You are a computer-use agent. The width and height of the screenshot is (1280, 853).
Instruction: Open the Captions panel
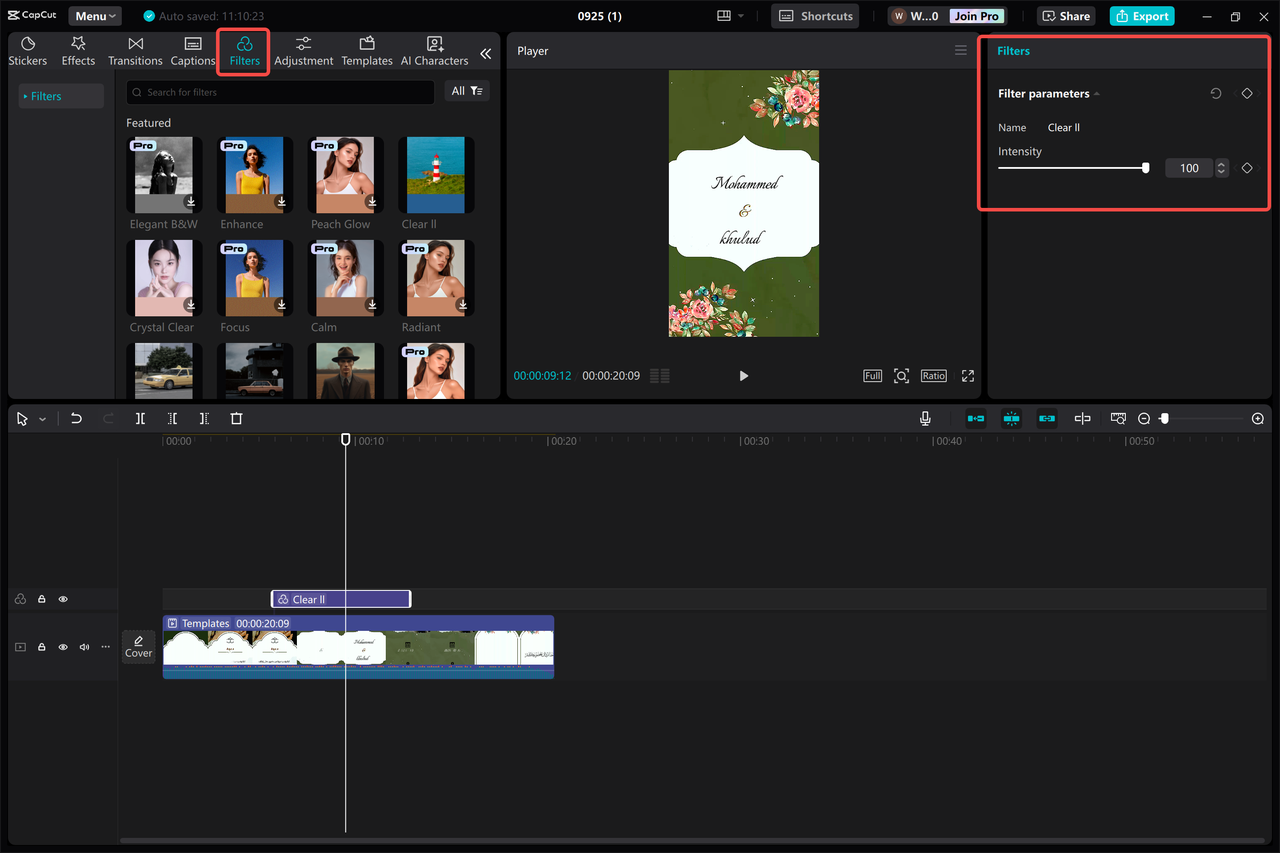pyautogui.click(x=192, y=50)
